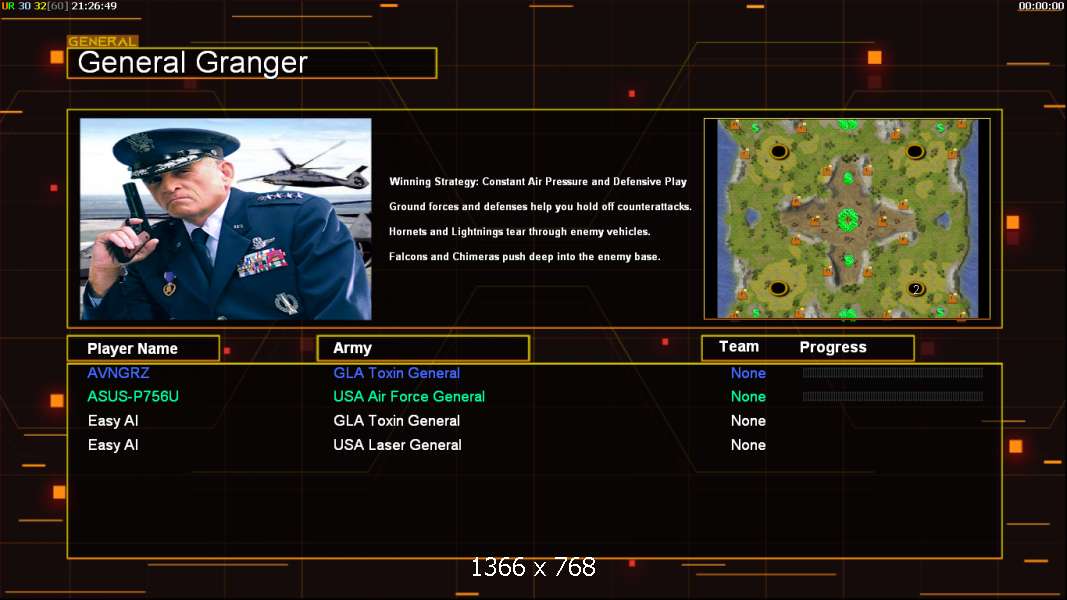Viewport: 1067px width, 600px height.
Task: Click the white GLA Toxin General Easy AI entry
Action: coord(397,421)
